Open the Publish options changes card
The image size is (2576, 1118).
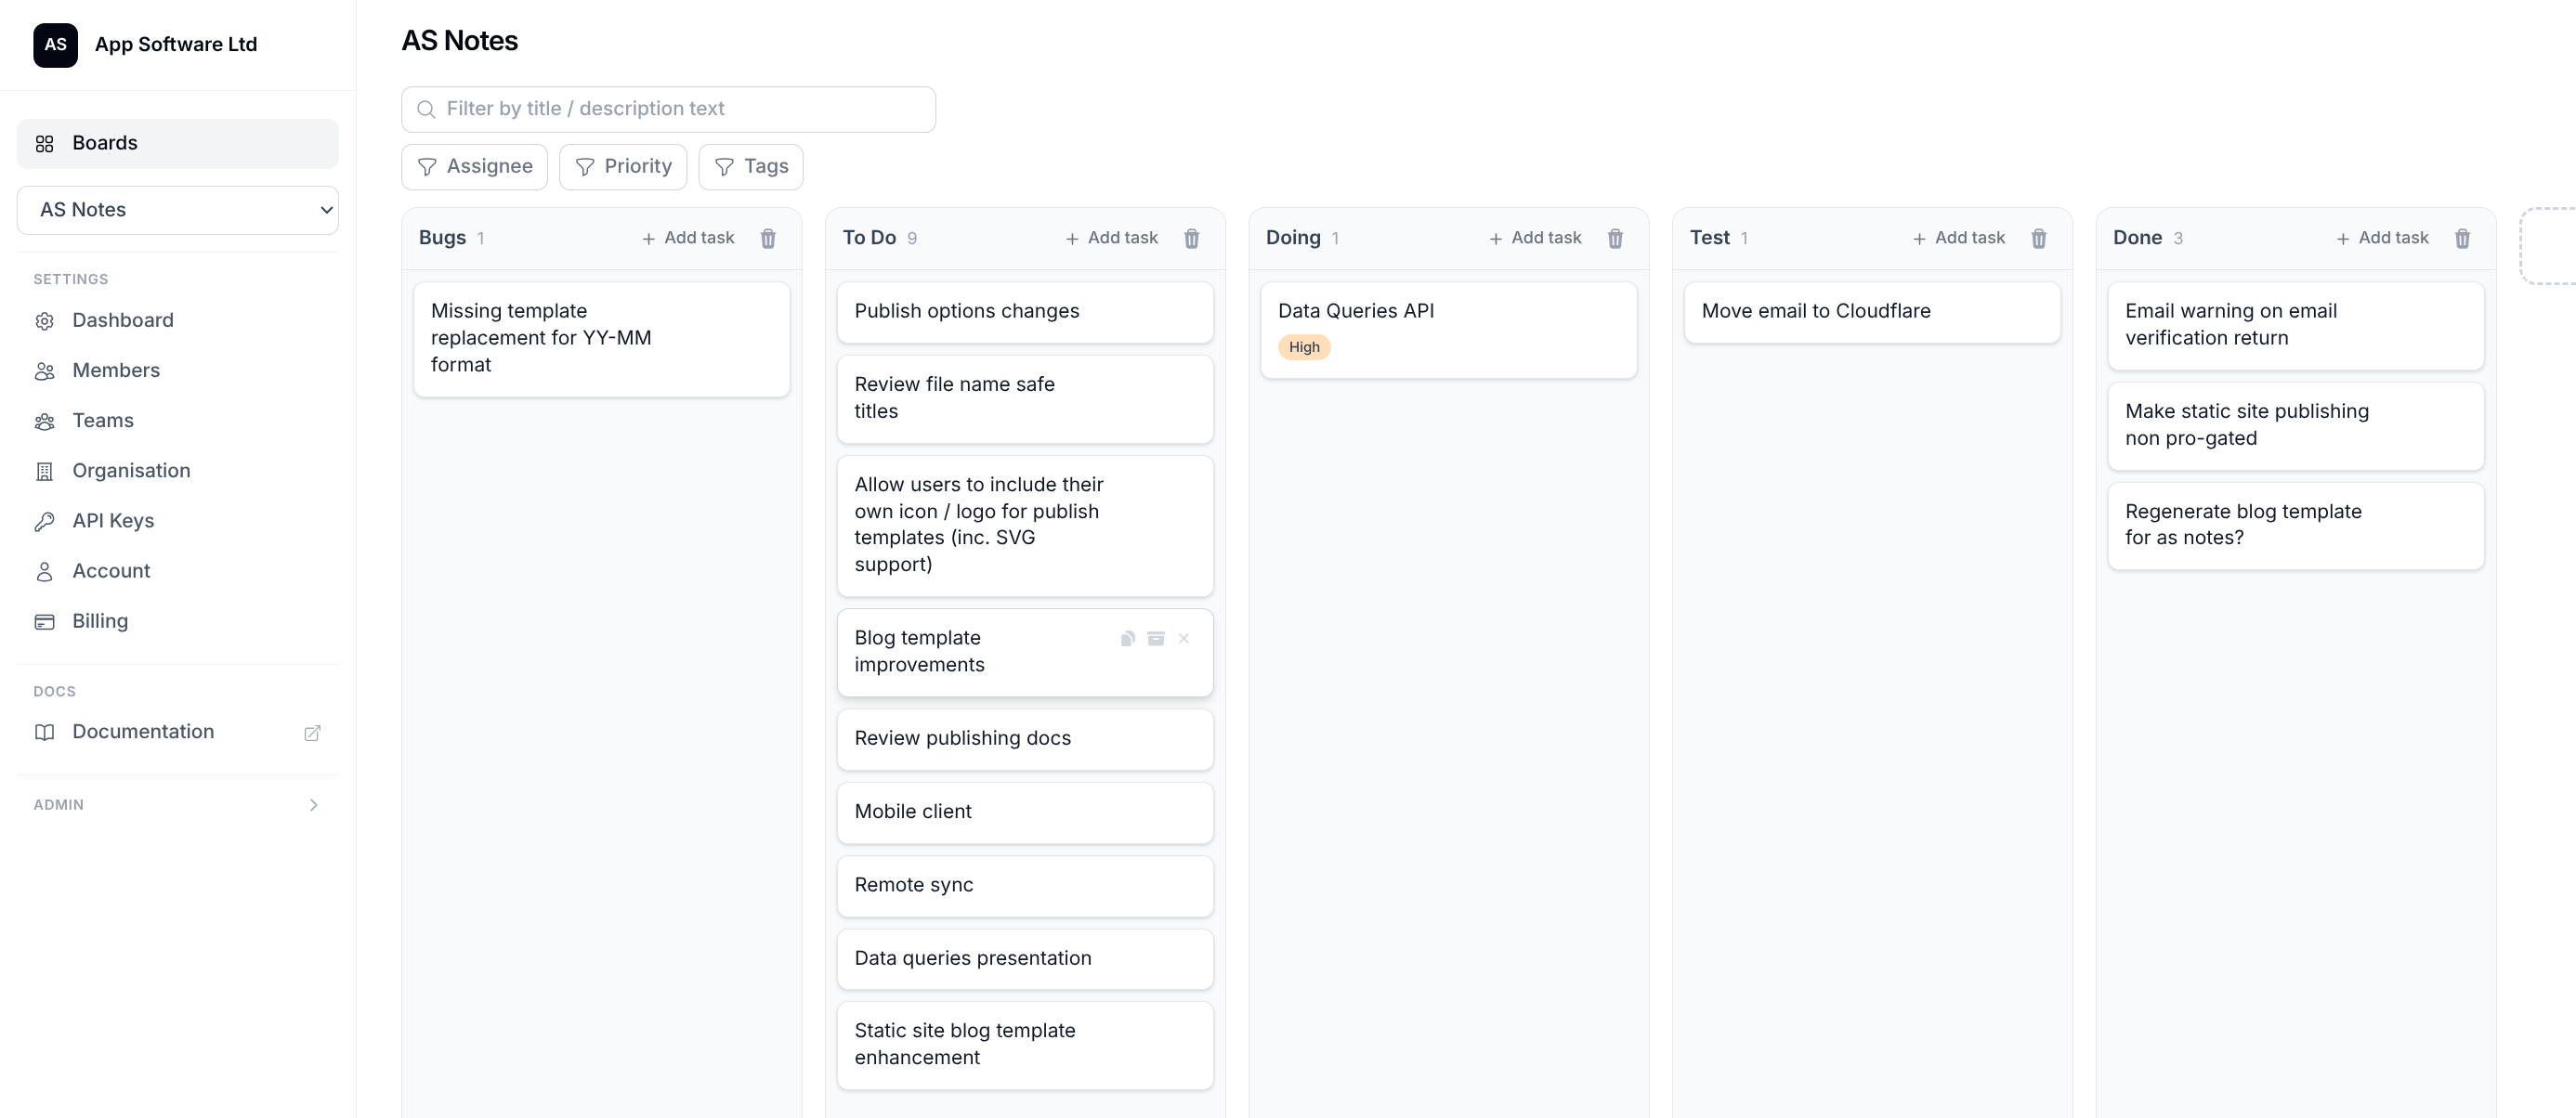tap(1025, 312)
